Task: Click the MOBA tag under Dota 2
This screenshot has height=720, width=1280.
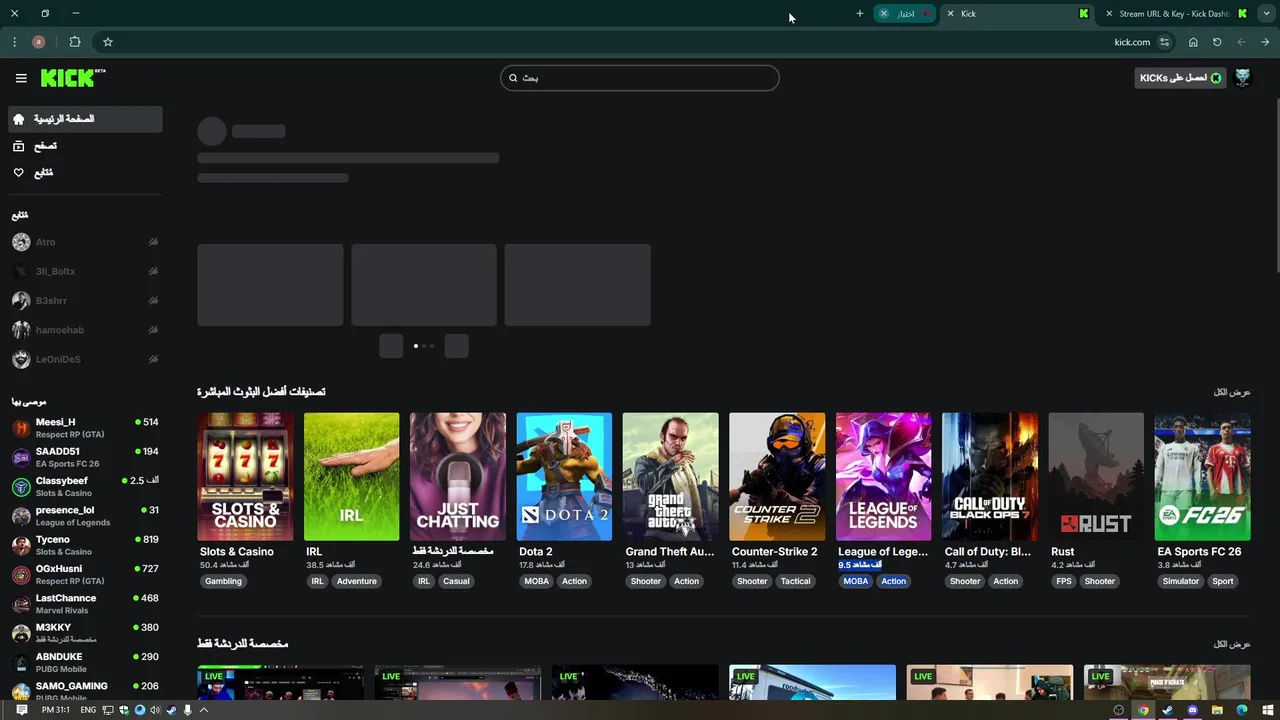Action: pyautogui.click(x=537, y=581)
